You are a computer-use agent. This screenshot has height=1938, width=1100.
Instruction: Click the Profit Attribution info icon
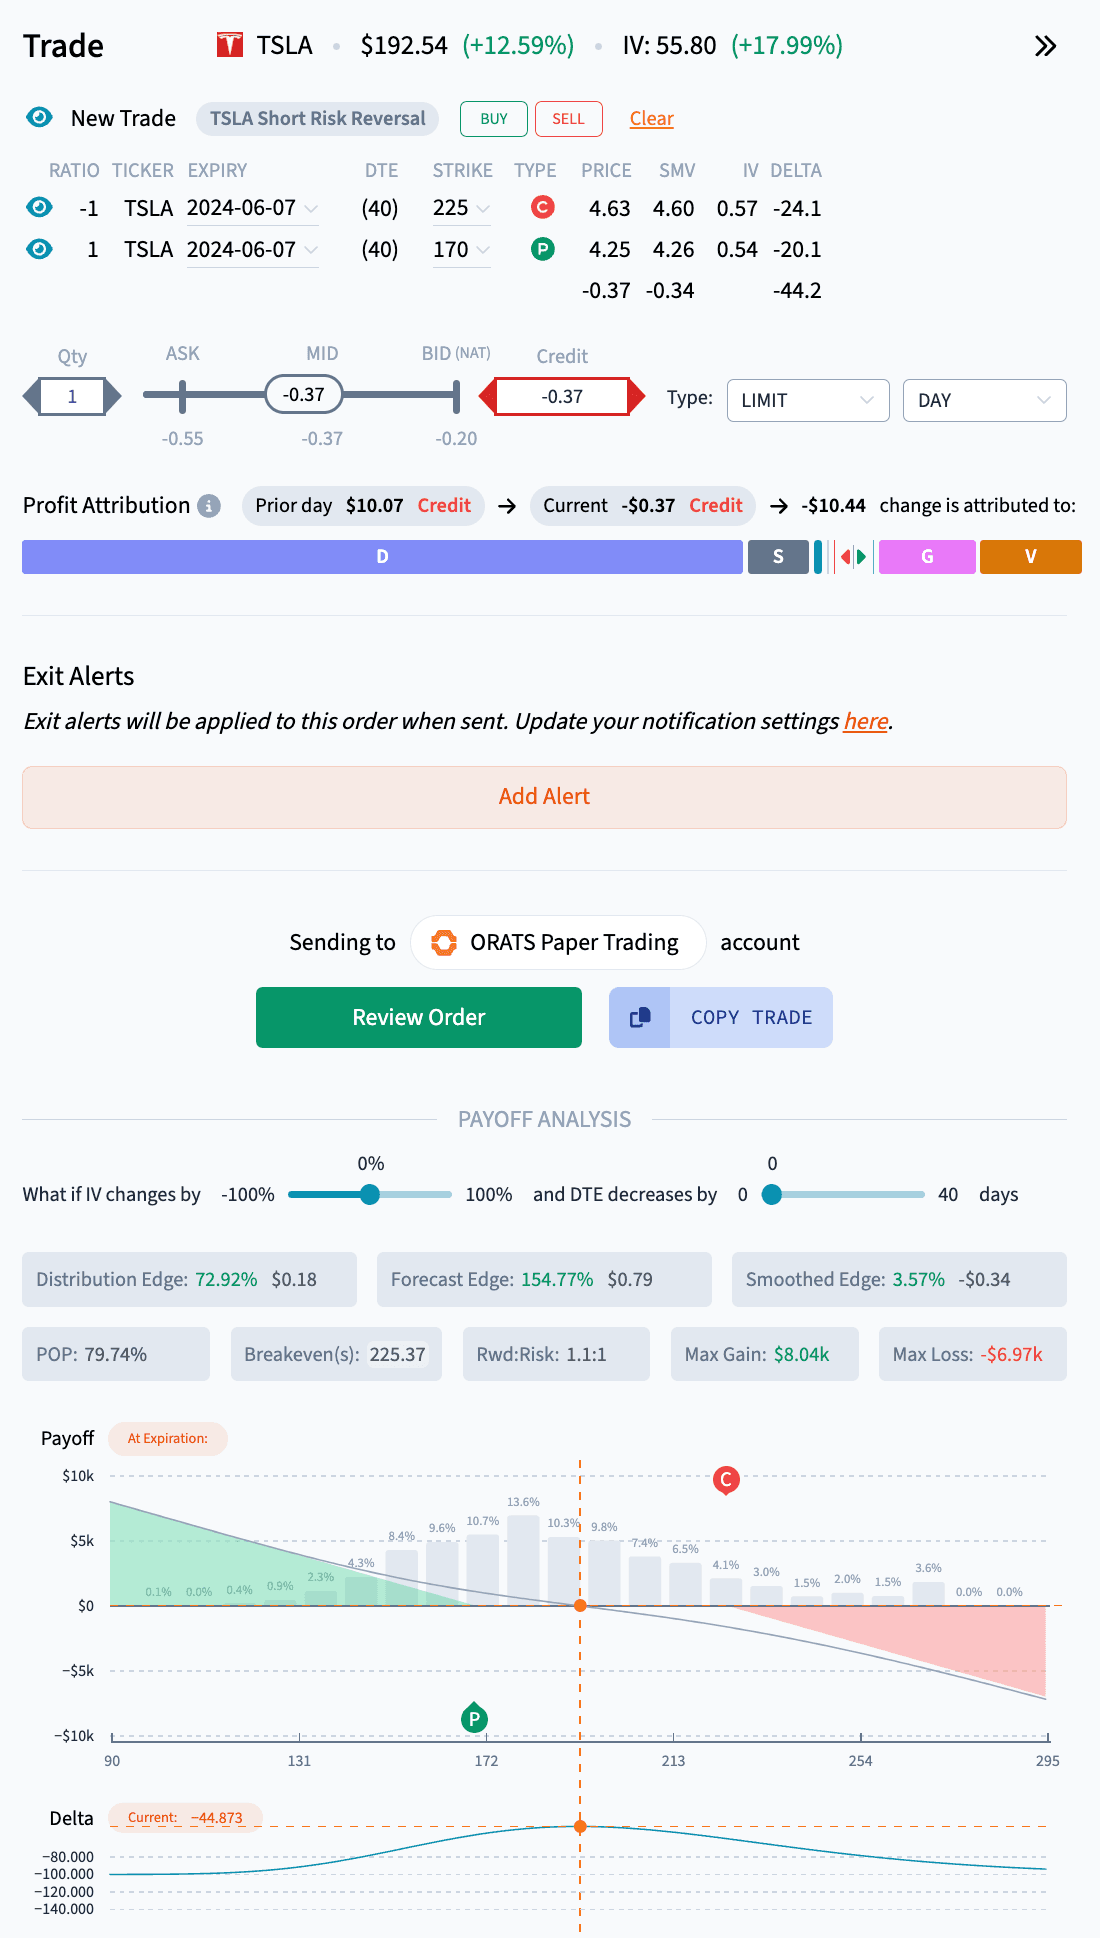pyautogui.click(x=208, y=506)
